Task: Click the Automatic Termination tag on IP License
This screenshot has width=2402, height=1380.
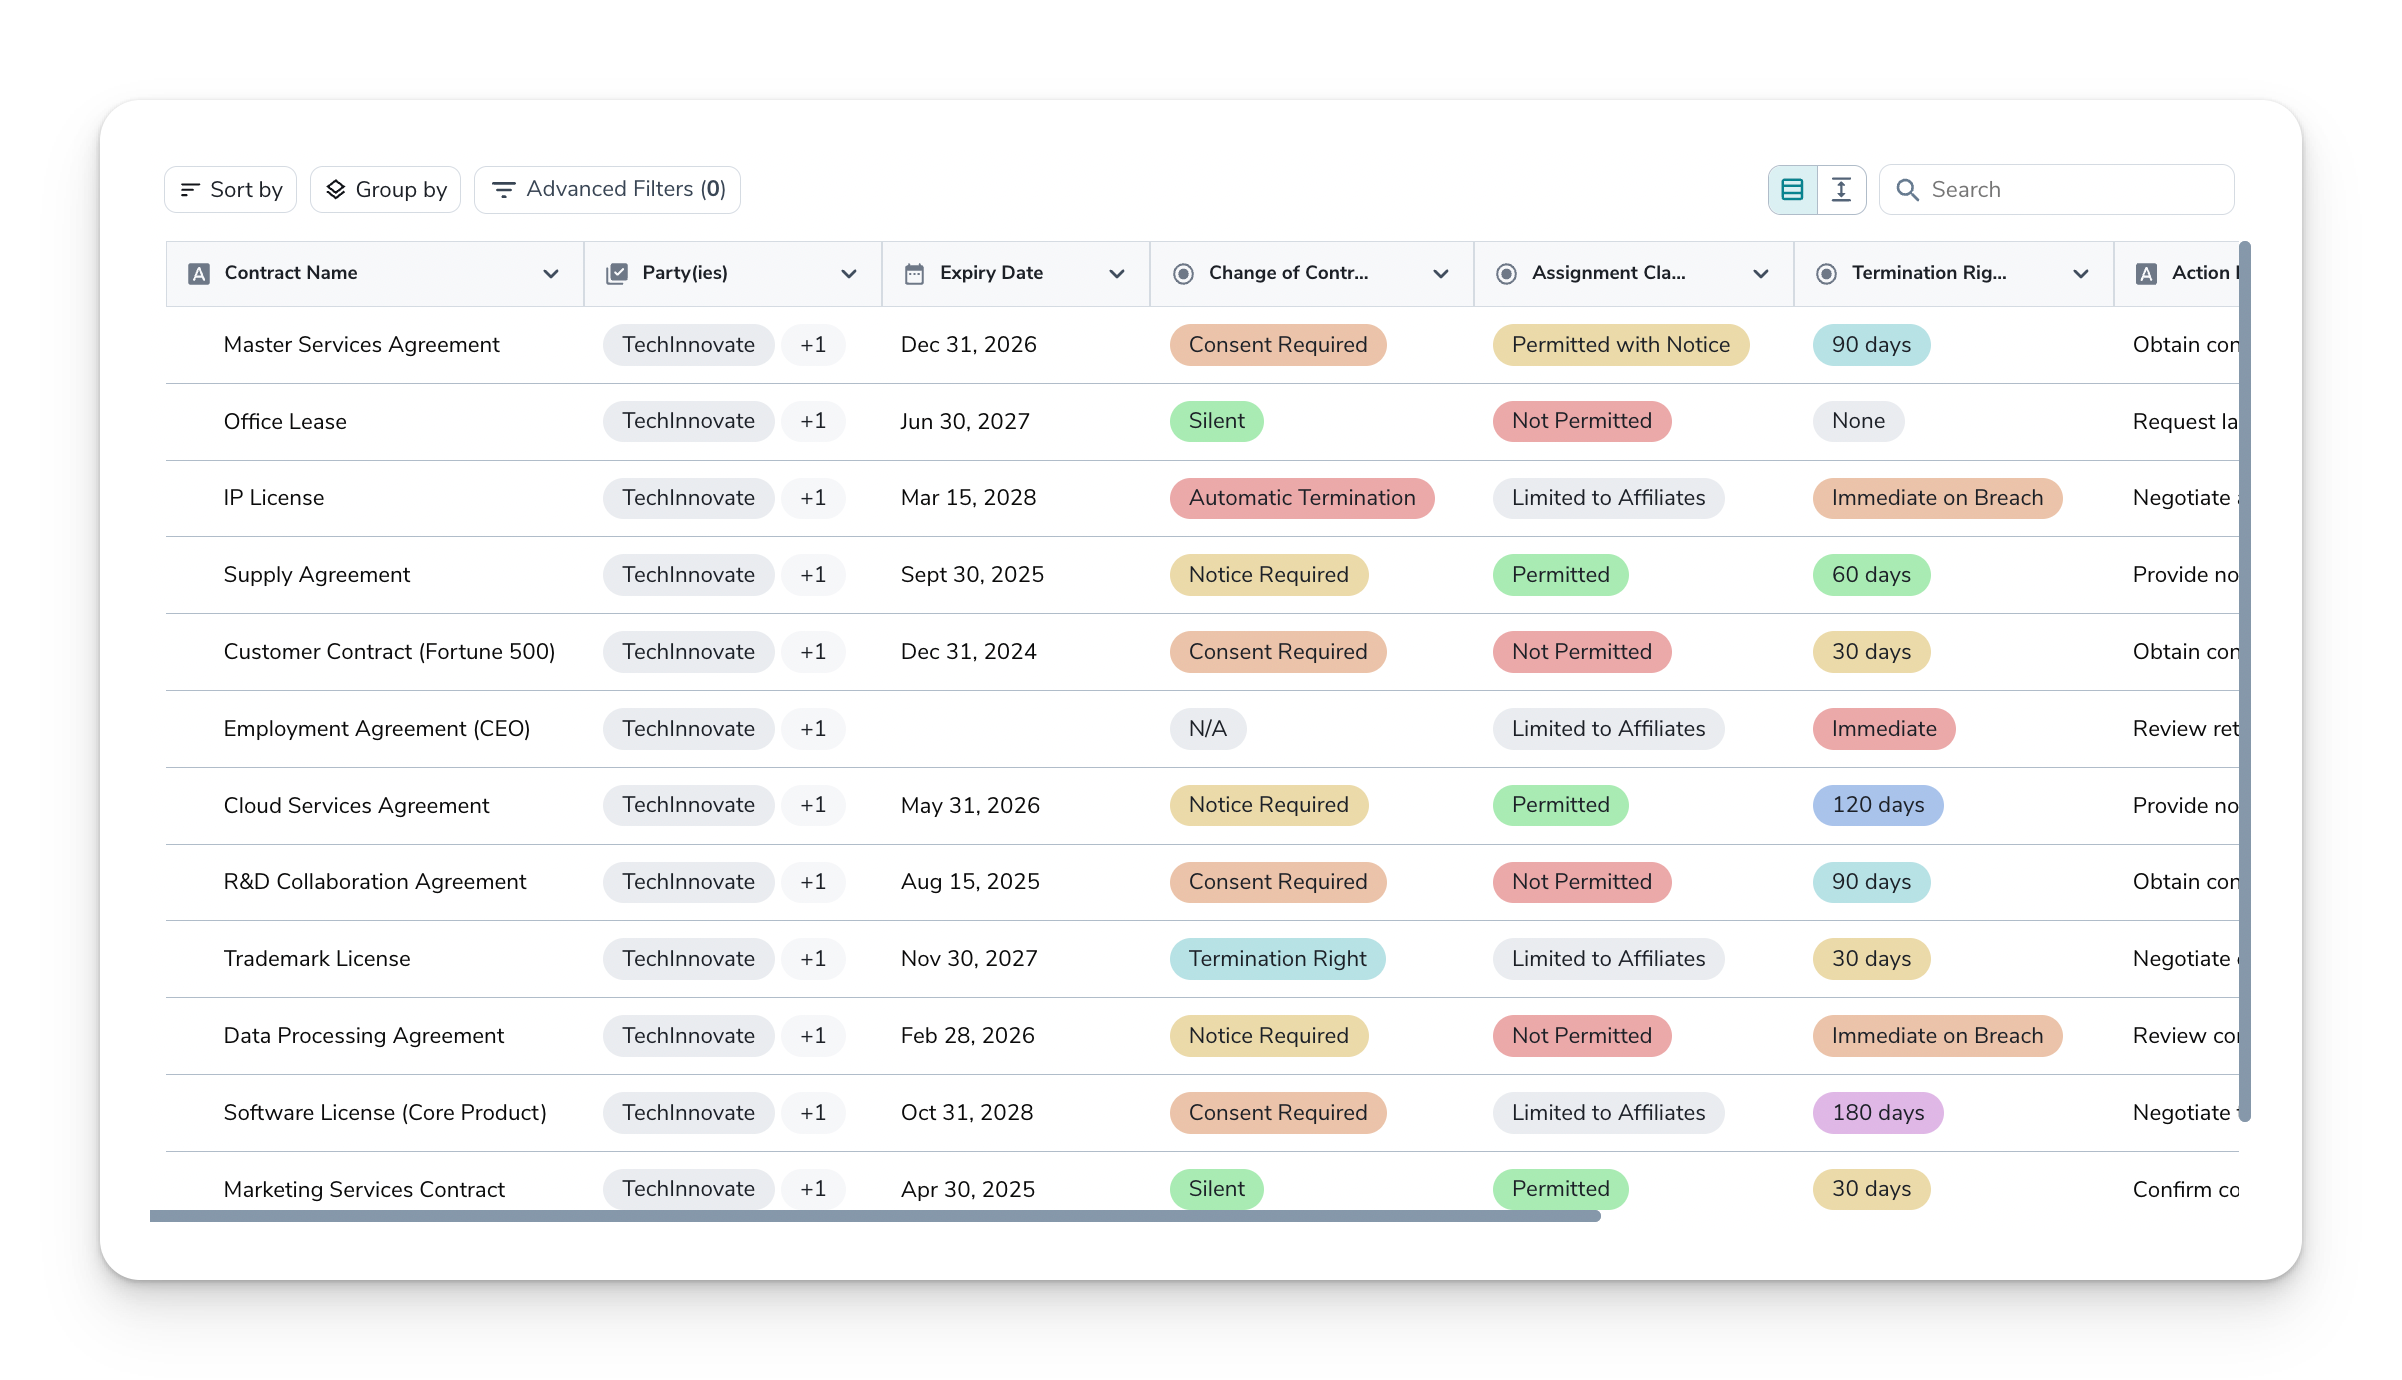Action: [1301, 498]
